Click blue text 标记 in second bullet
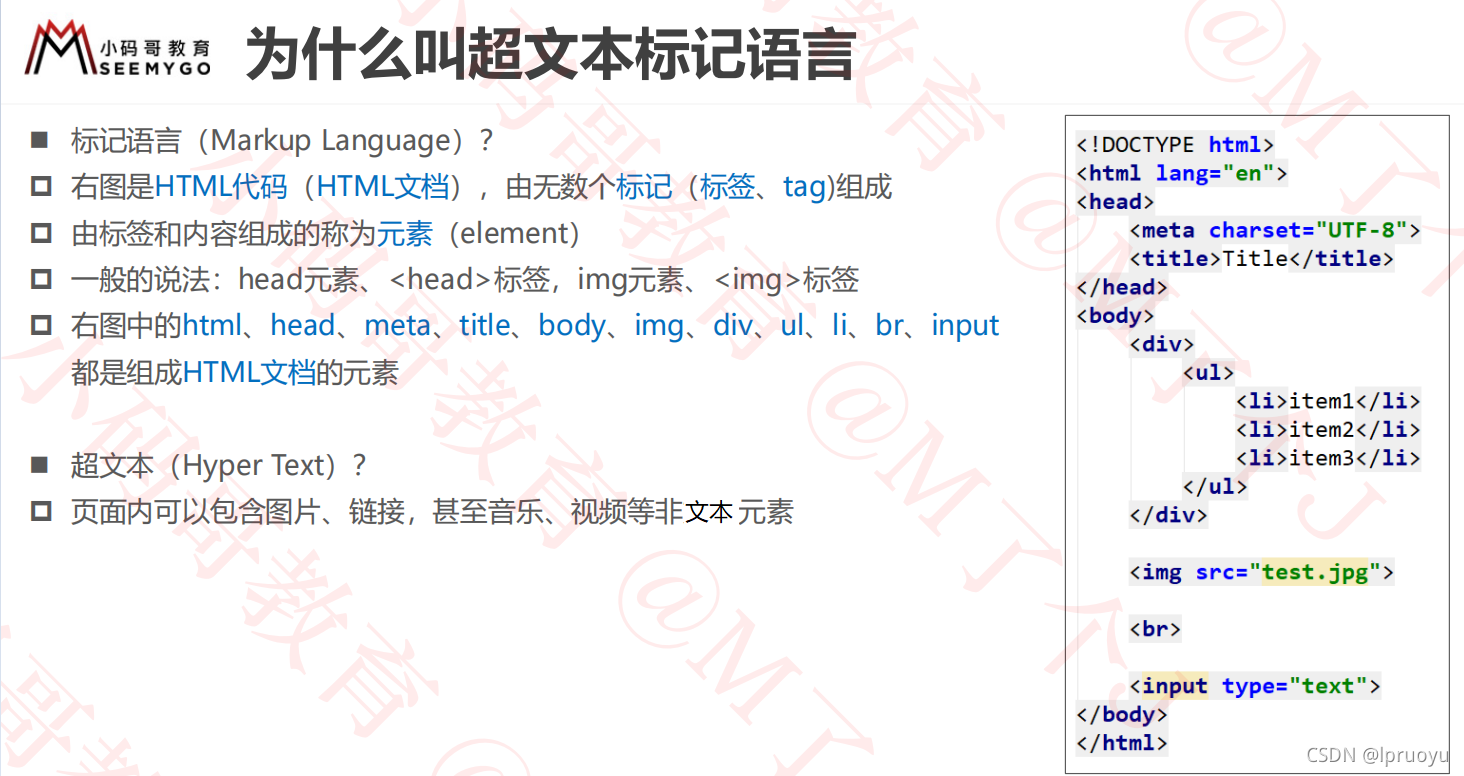1464x776 pixels. (x=644, y=187)
